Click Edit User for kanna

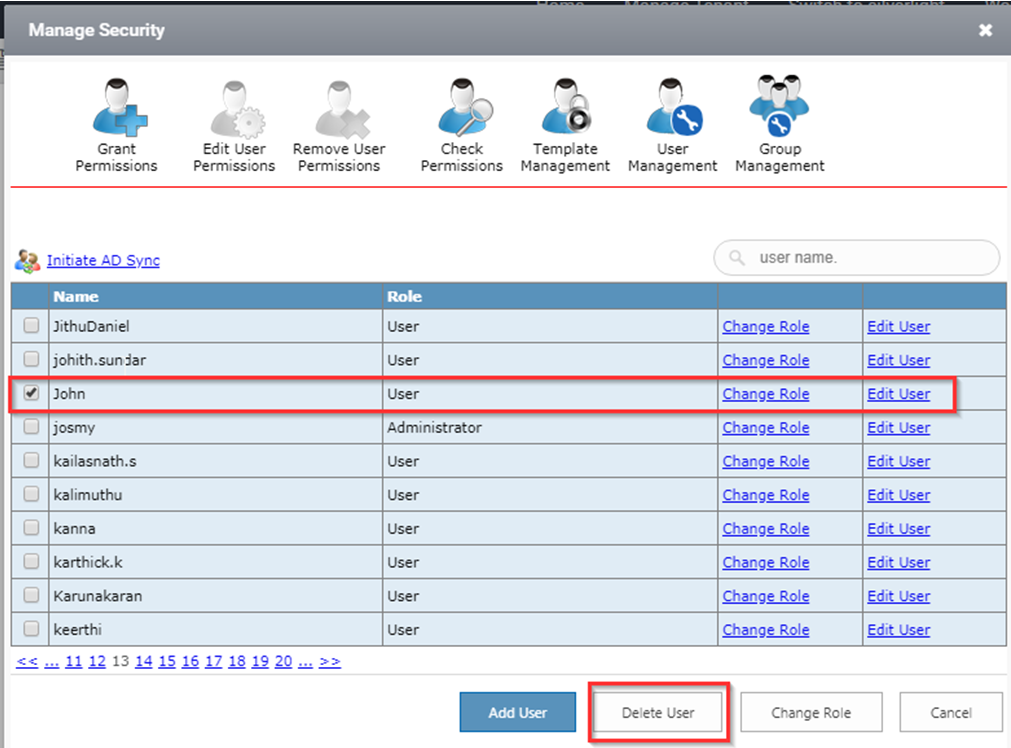[899, 529]
